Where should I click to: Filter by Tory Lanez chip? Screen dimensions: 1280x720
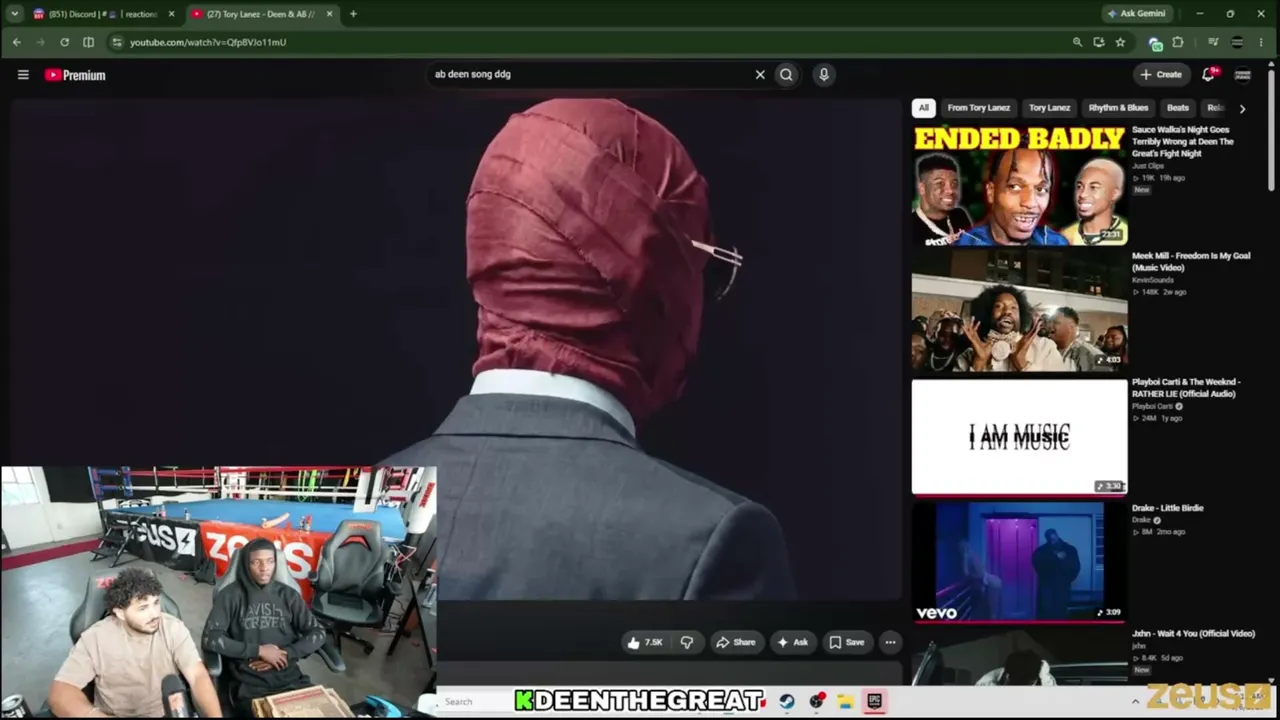point(1050,108)
